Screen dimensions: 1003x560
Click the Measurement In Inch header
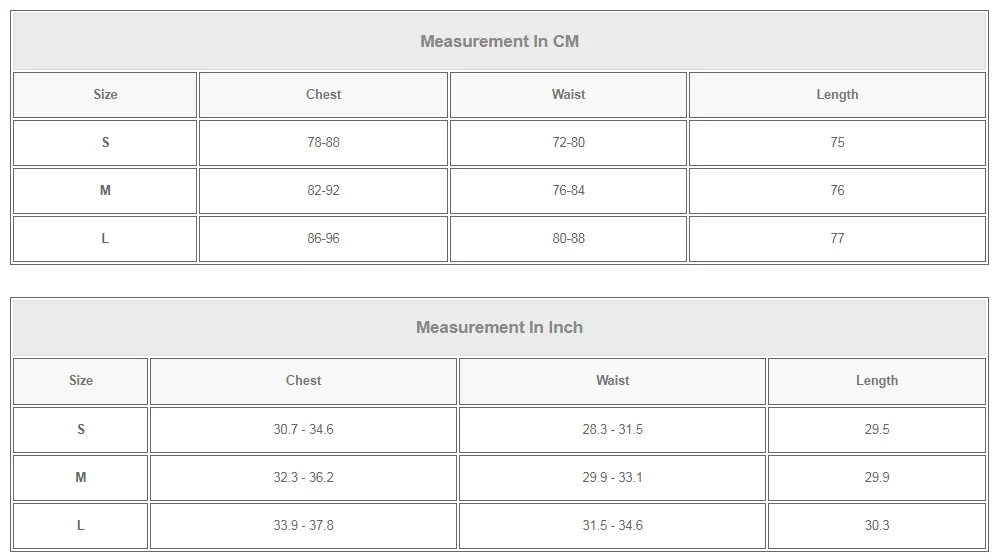[499, 327]
